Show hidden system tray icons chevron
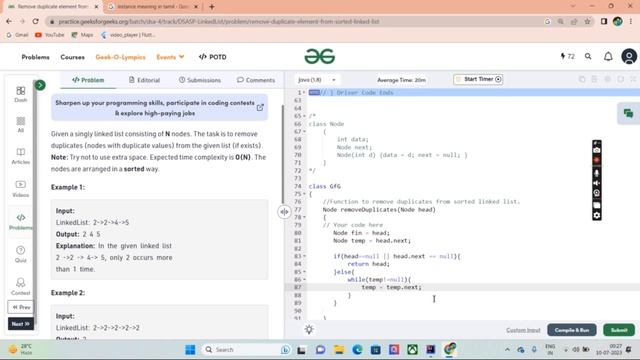Screen dimensions: 640x360 click(x=507, y=349)
